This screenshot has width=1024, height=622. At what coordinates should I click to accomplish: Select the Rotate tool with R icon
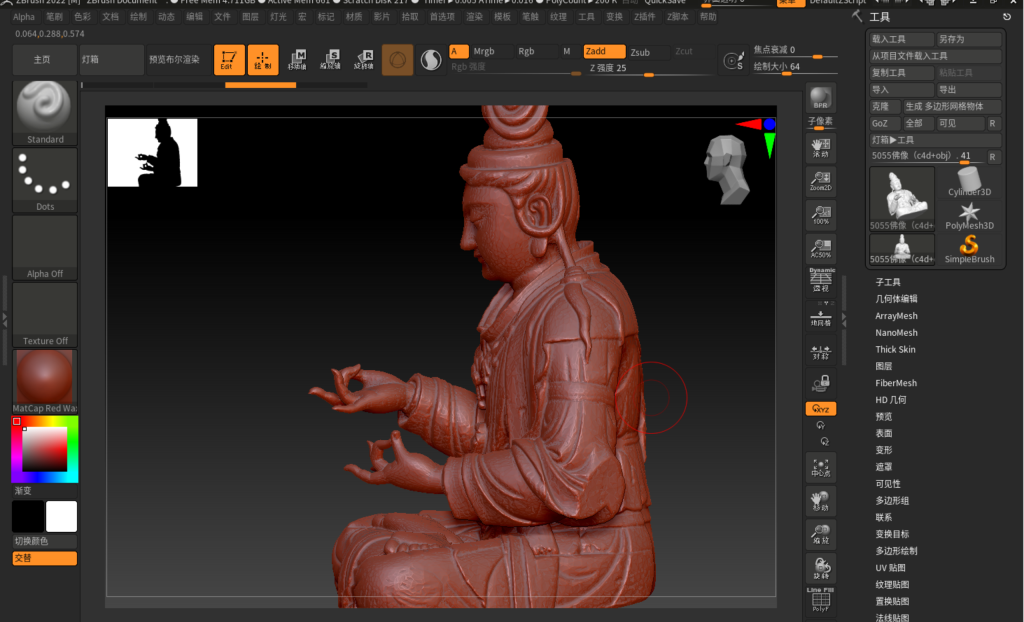point(364,59)
